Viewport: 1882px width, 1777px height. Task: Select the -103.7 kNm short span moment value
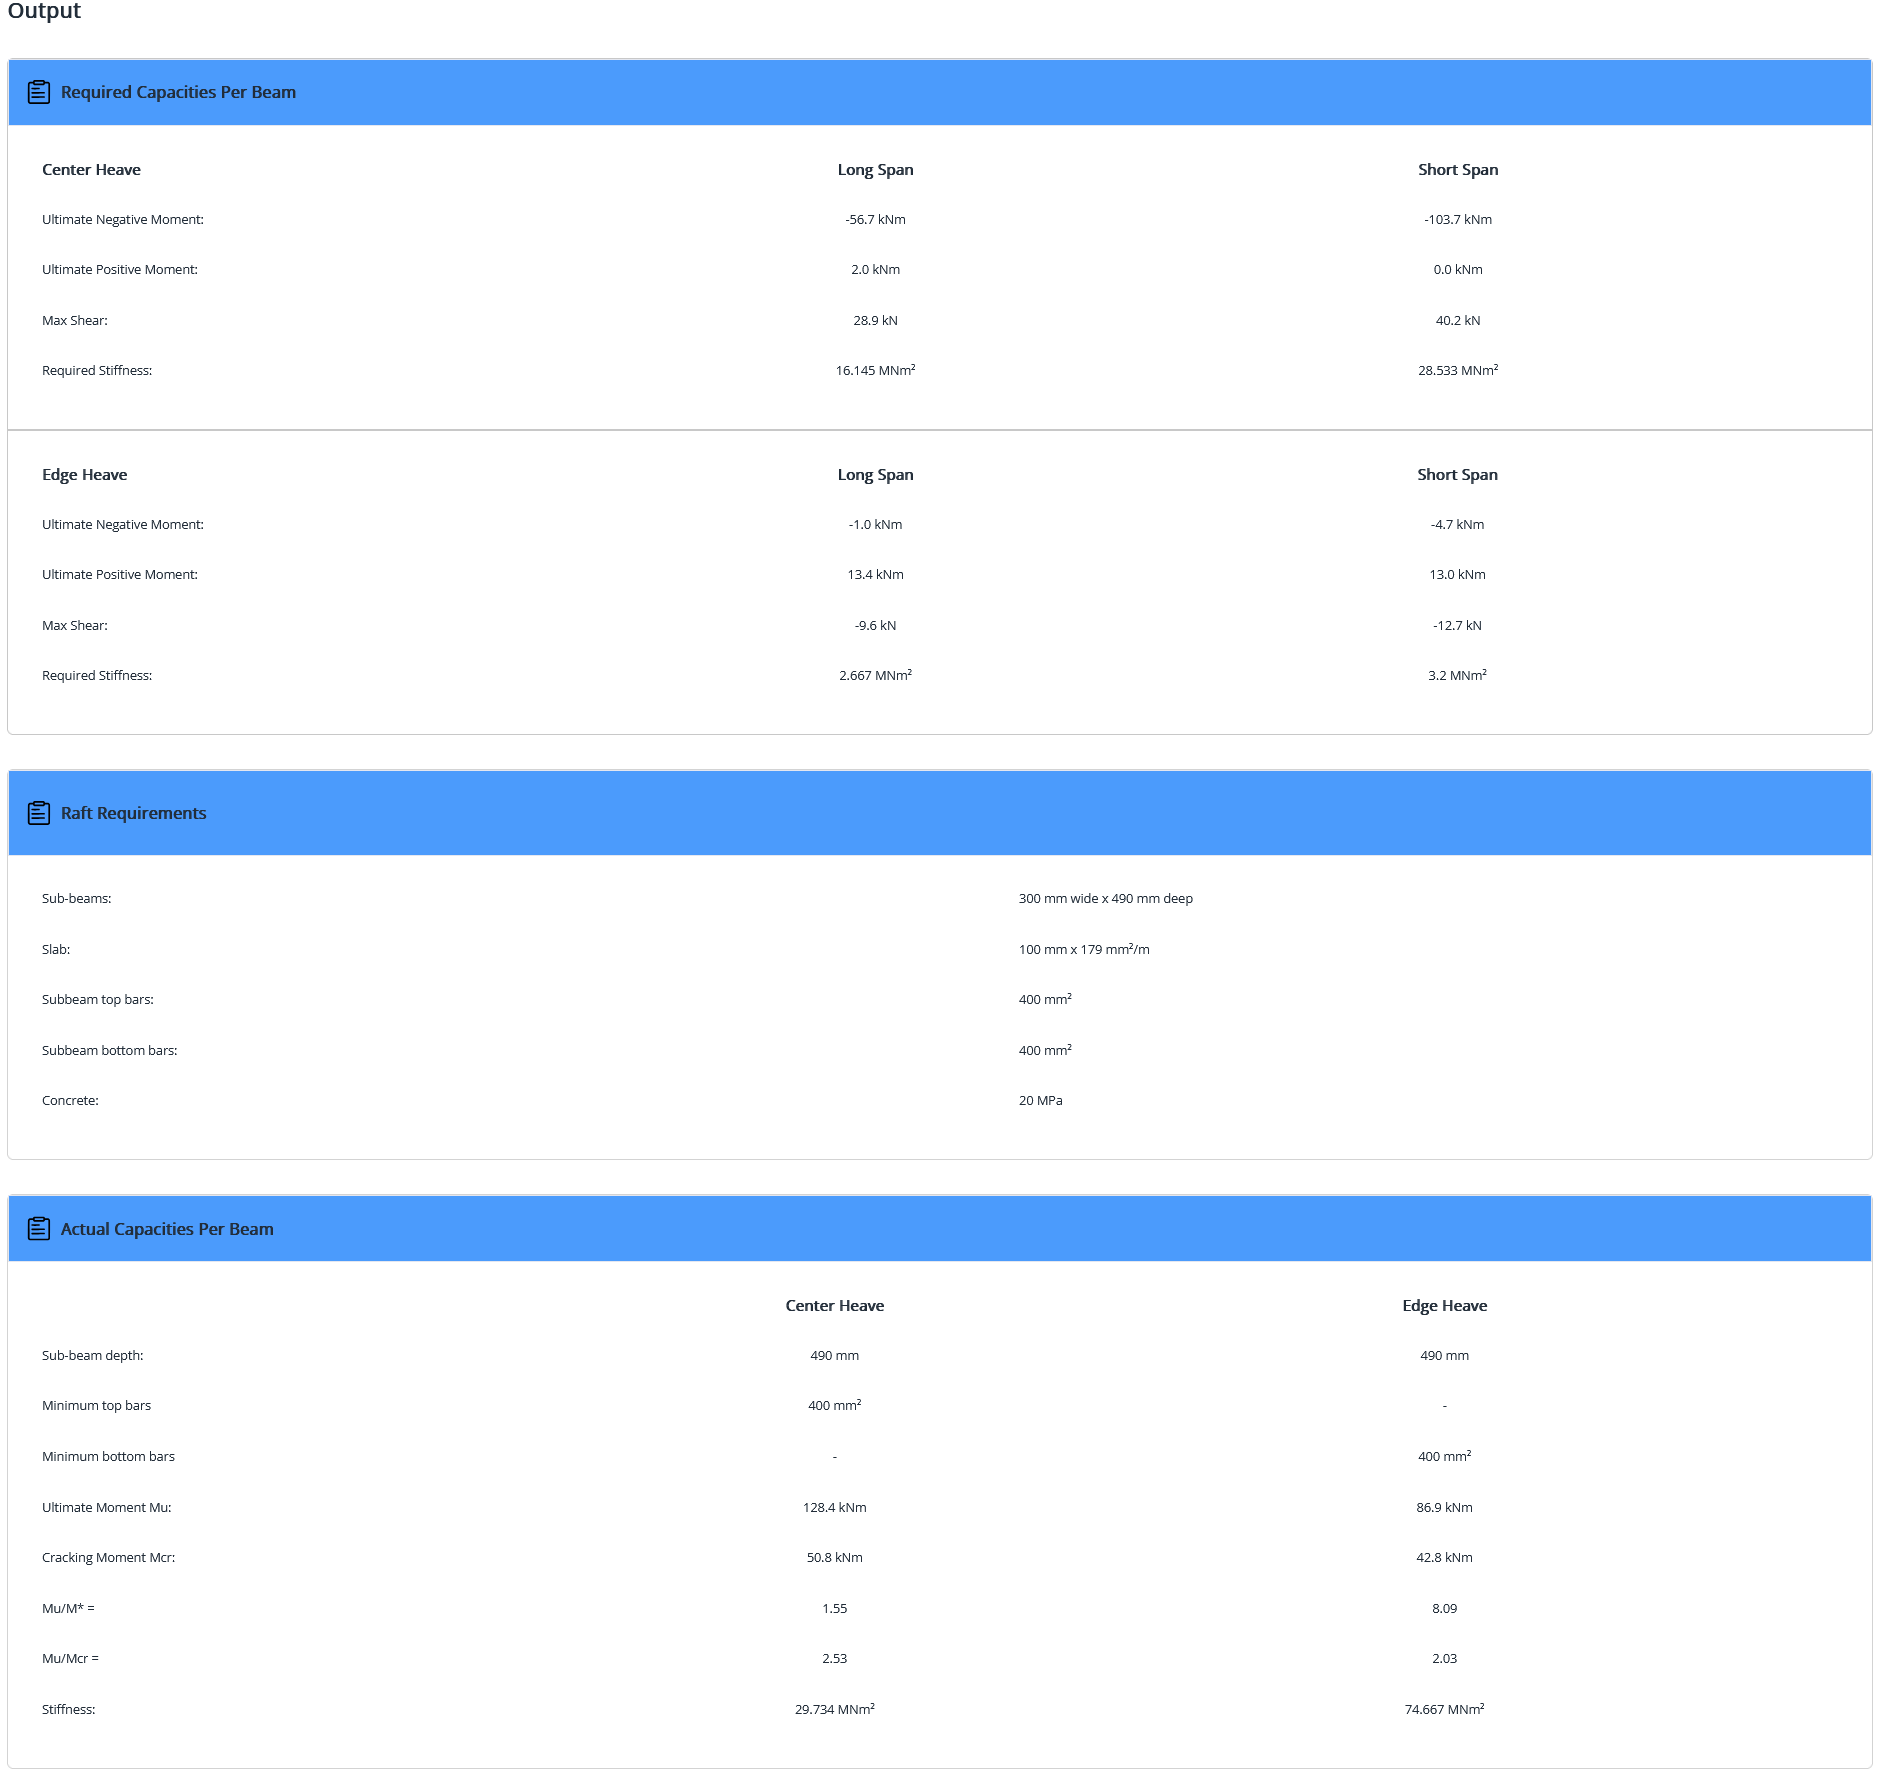pos(1457,220)
